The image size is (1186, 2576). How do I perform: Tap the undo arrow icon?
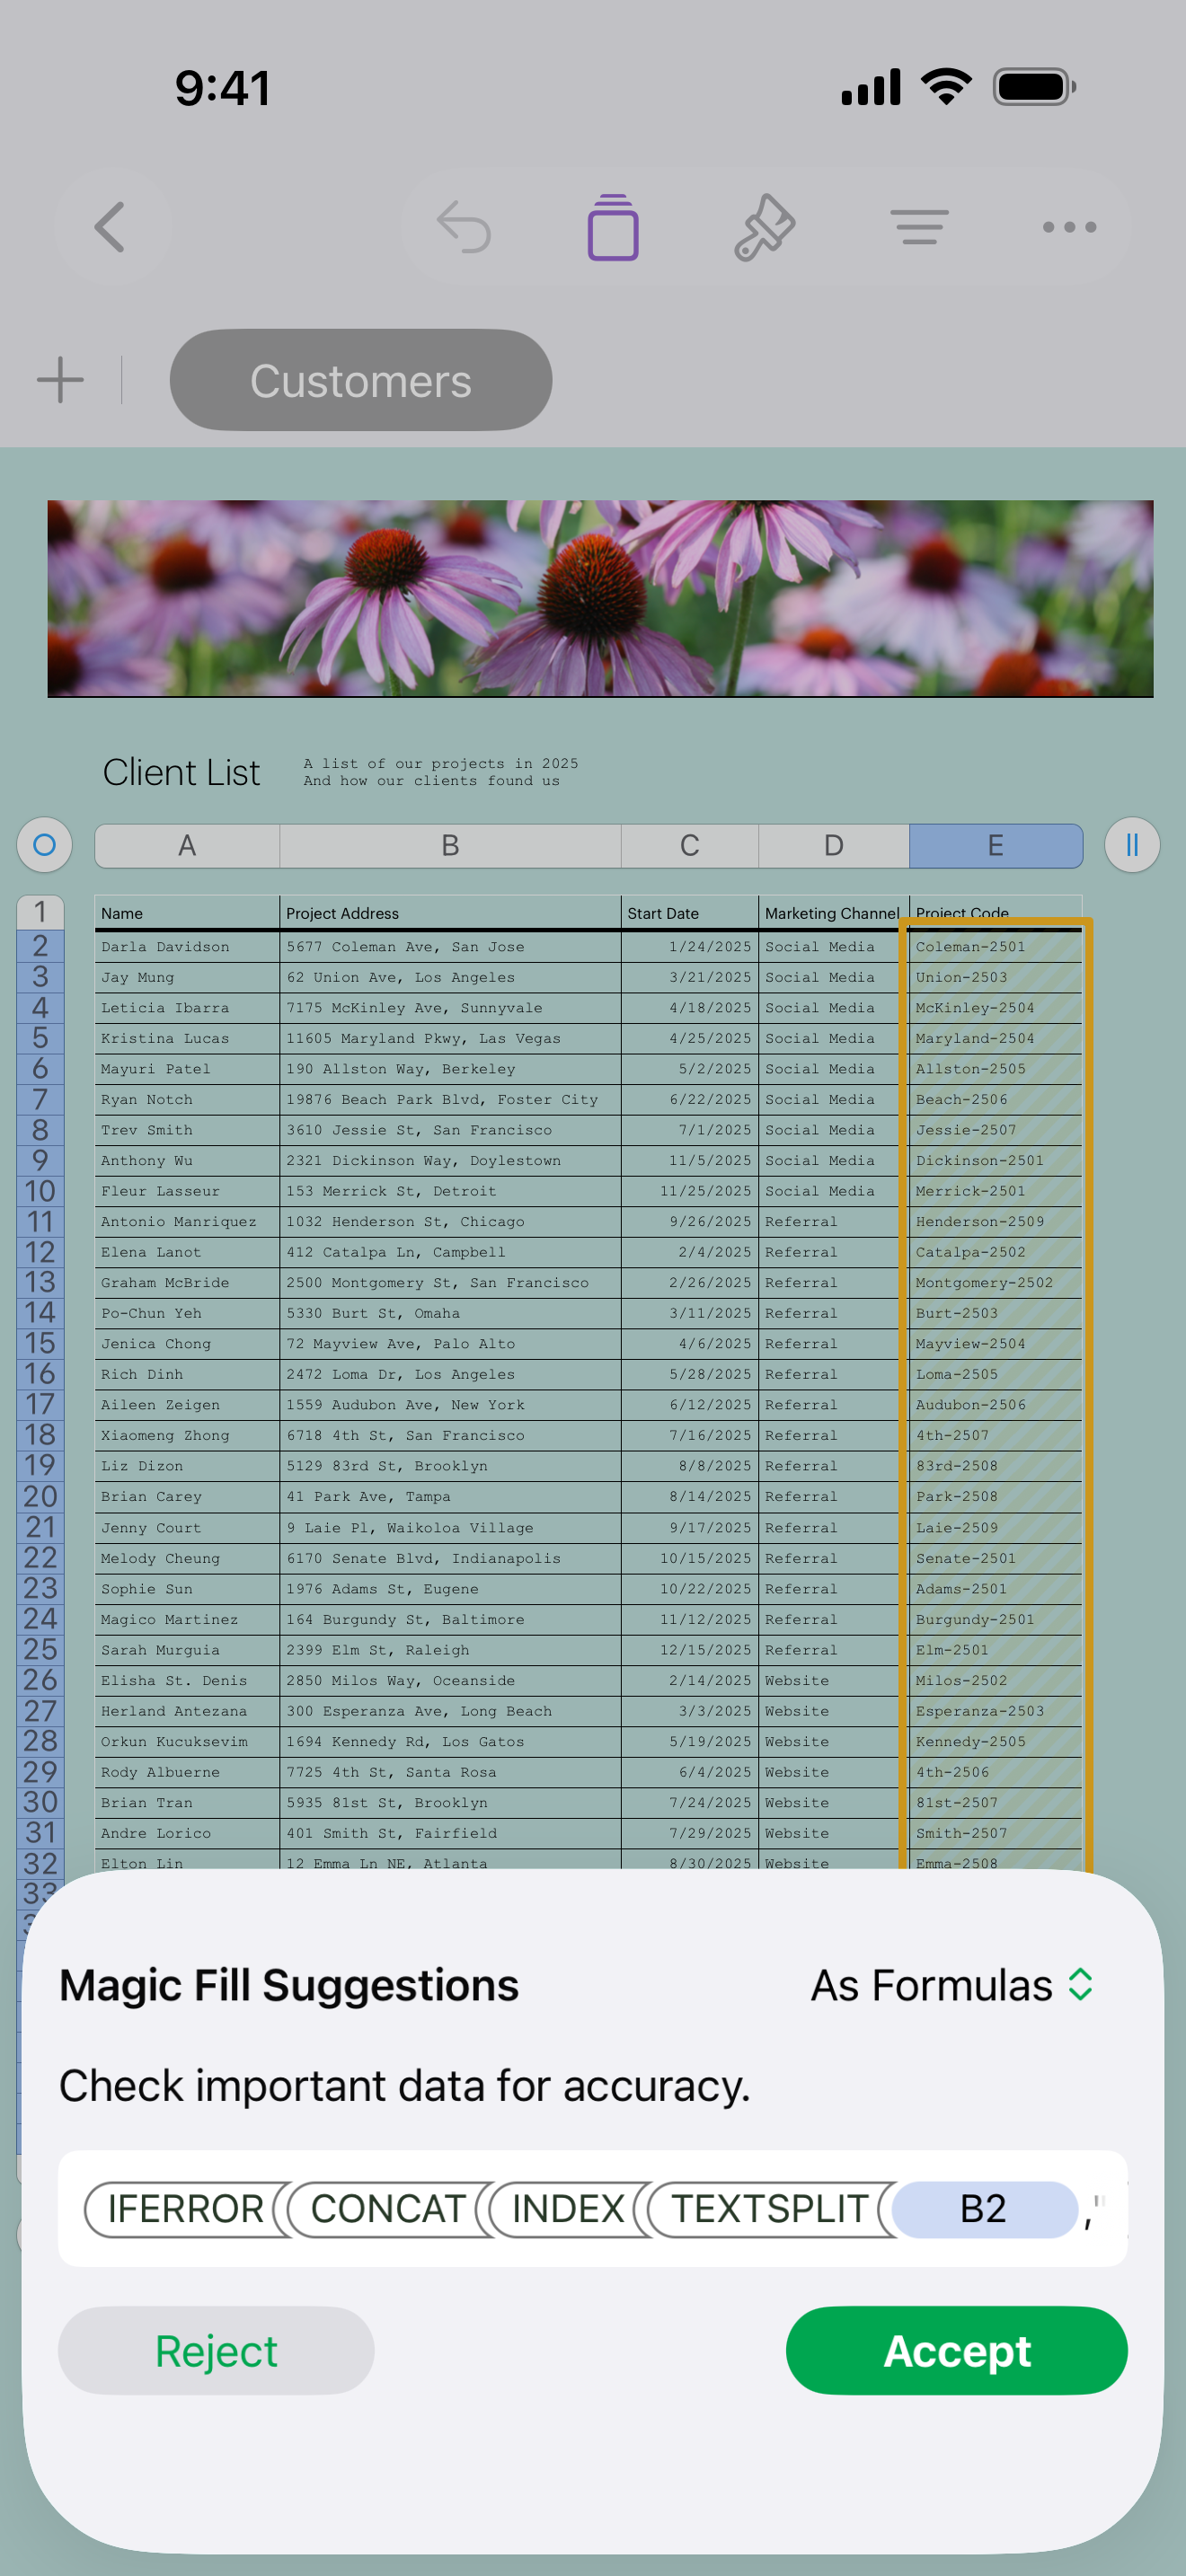[464, 227]
